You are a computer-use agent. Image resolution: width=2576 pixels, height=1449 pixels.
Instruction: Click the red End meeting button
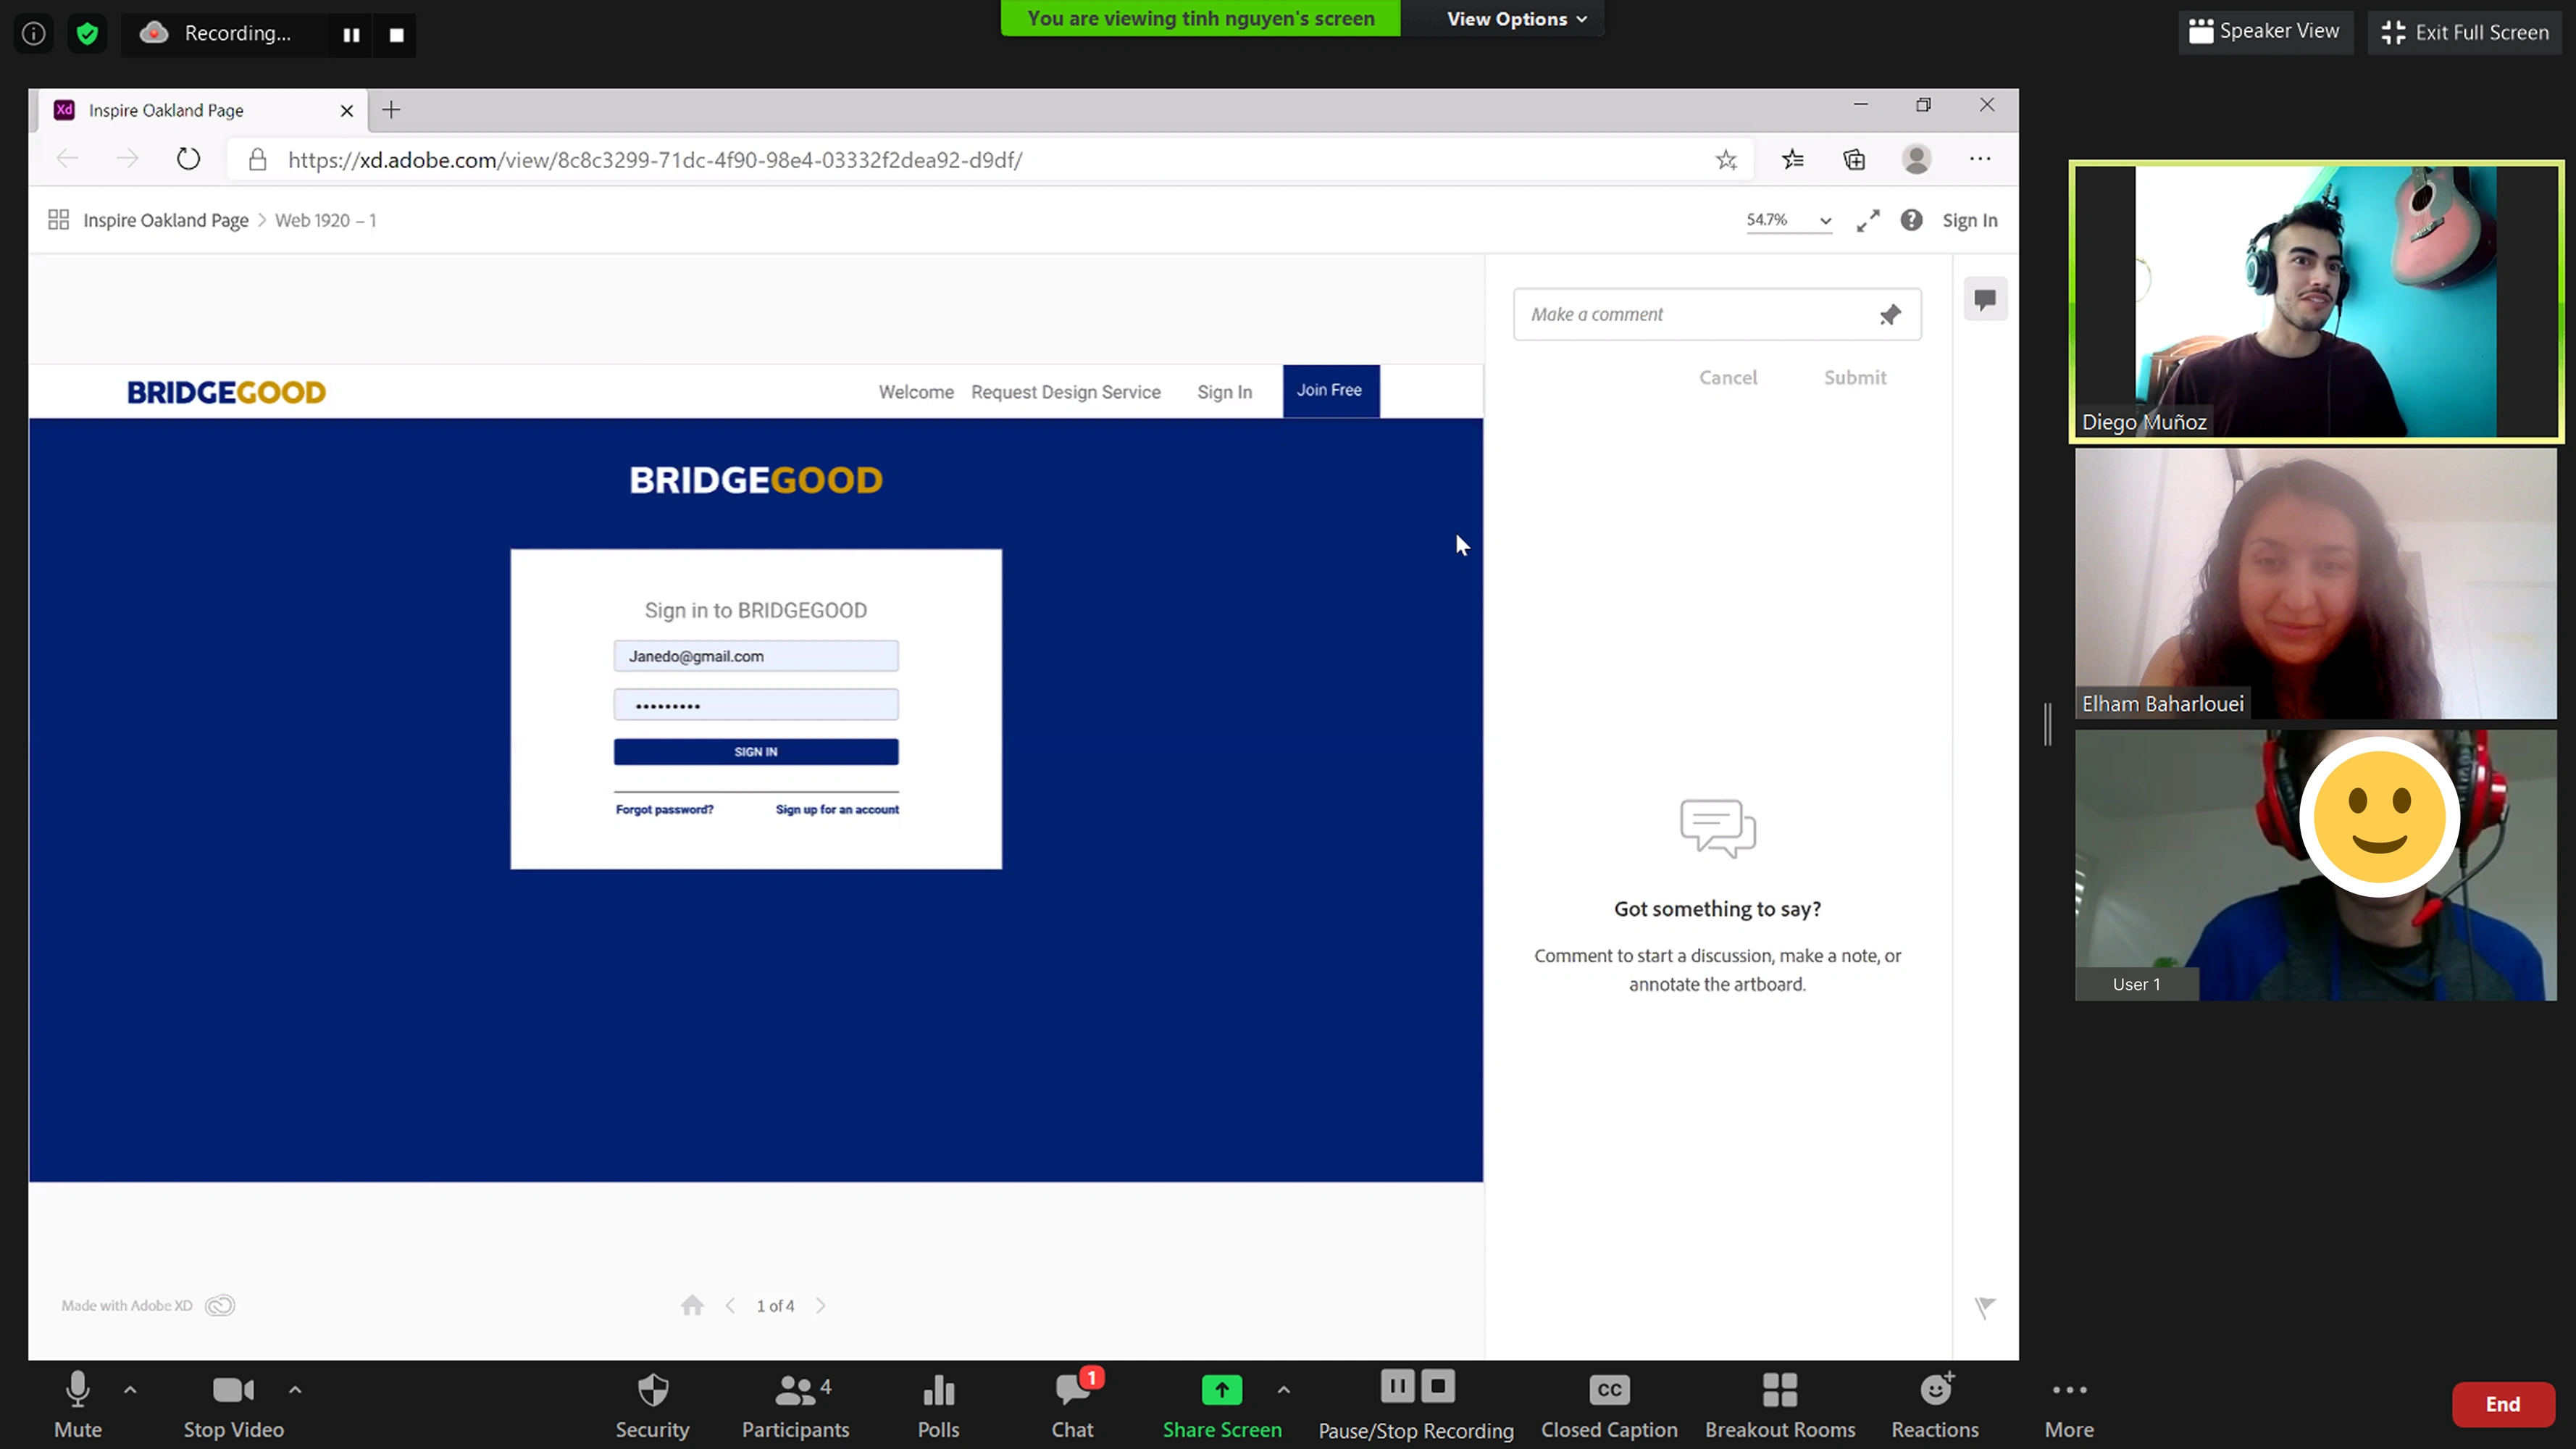point(2503,1404)
